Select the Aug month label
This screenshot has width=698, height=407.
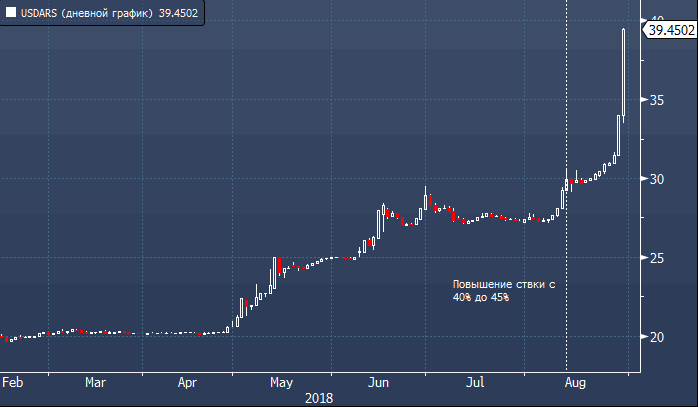(575, 382)
